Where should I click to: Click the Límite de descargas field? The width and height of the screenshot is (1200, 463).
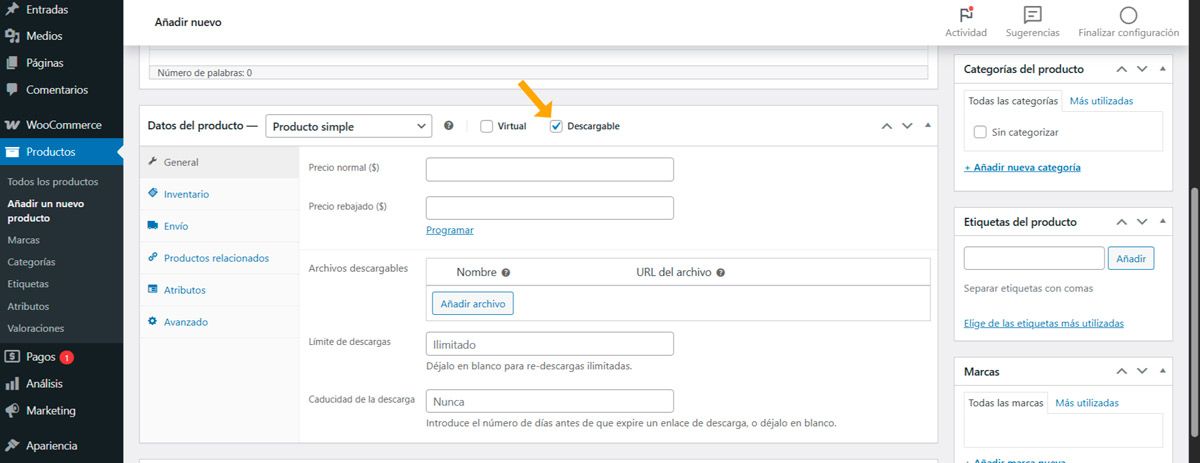(x=550, y=344)
